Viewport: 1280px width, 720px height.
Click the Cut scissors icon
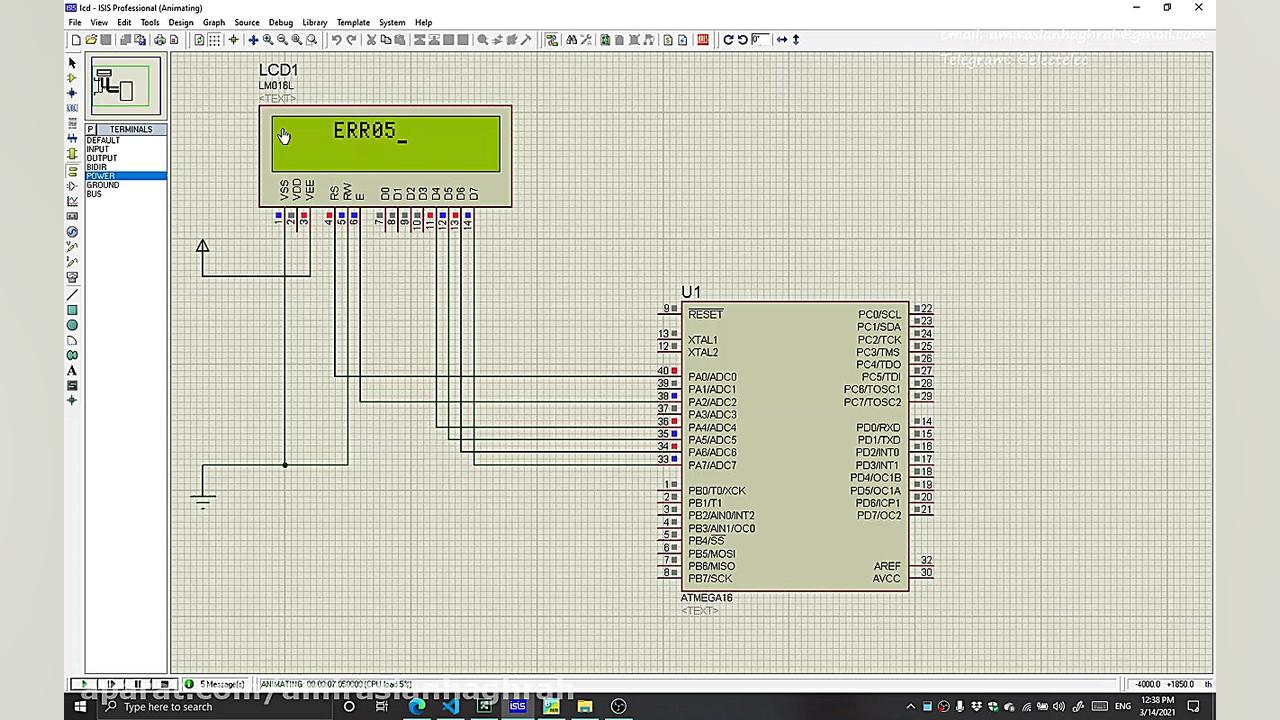(371, 40)
